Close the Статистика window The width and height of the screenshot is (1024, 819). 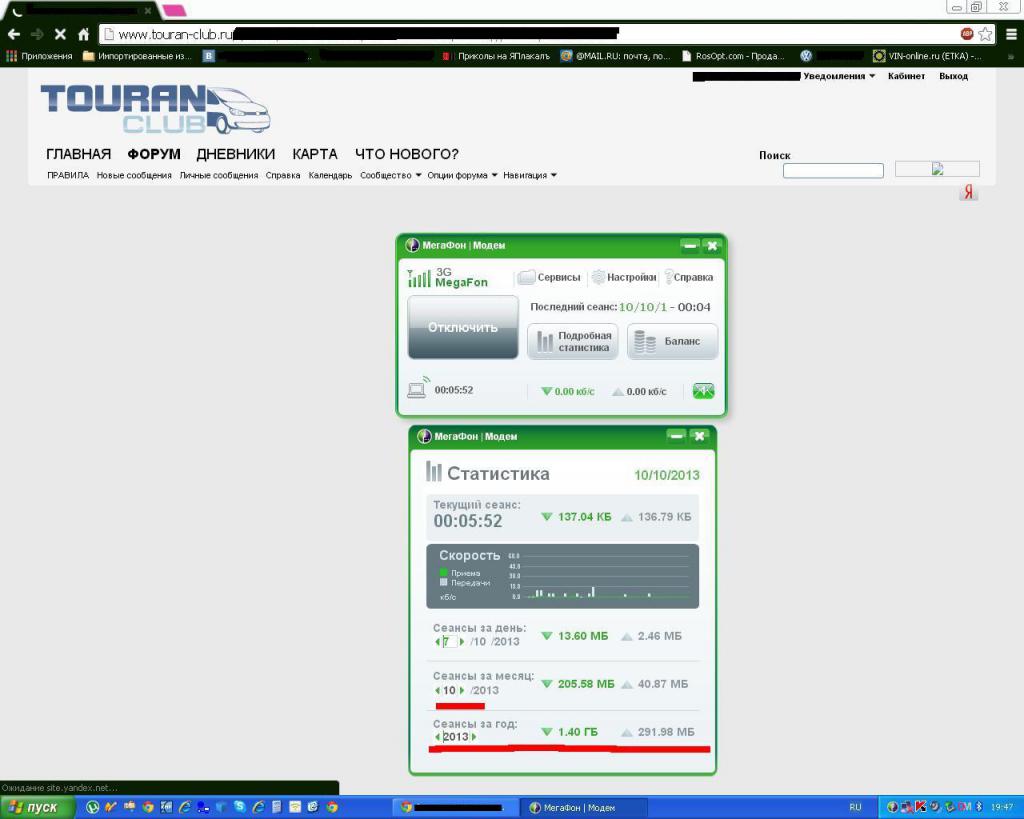click(x=699, y=436)
